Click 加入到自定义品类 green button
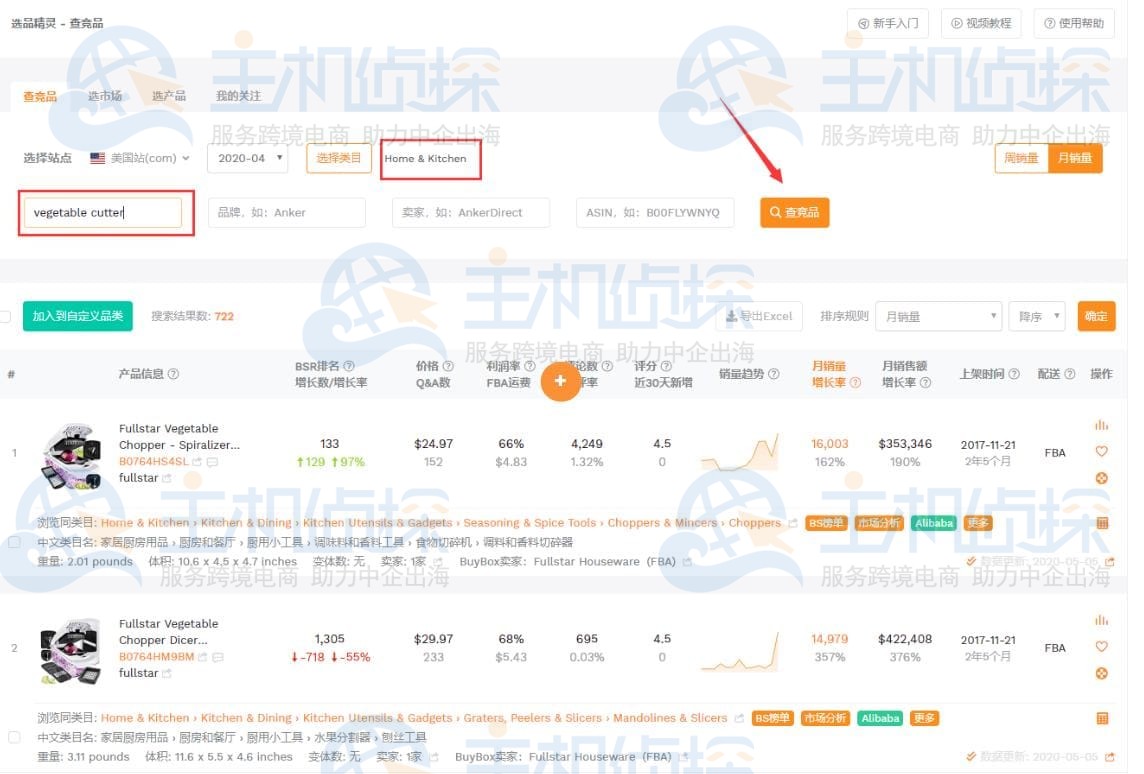Image resolution: width=1144 pixels, height=774 pixels. [77, 316]
